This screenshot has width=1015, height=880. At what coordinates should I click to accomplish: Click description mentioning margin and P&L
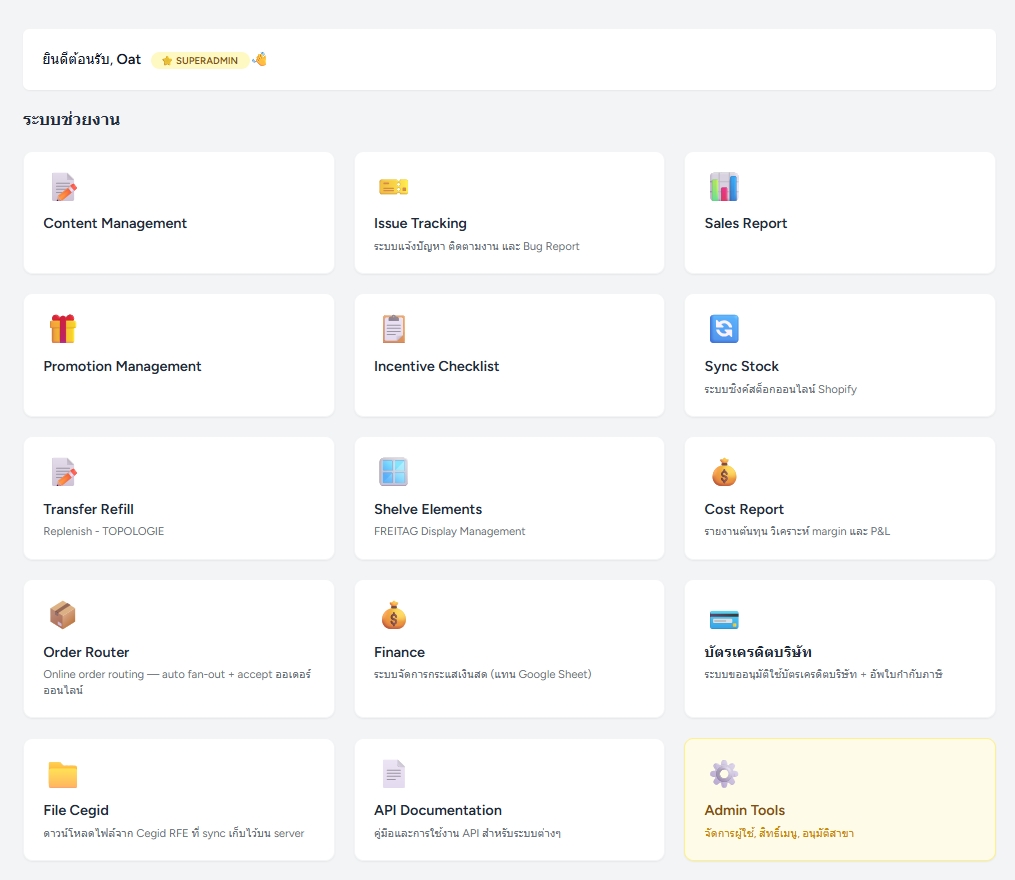pos(797,532)
